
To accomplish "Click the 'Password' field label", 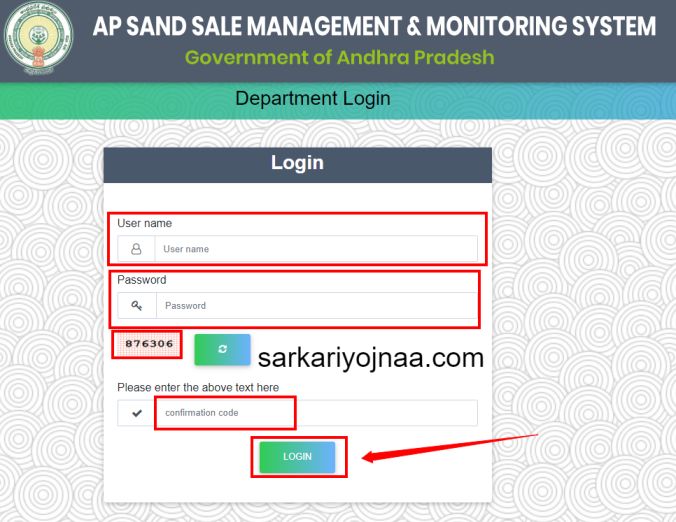I will [x=141, y=280].
